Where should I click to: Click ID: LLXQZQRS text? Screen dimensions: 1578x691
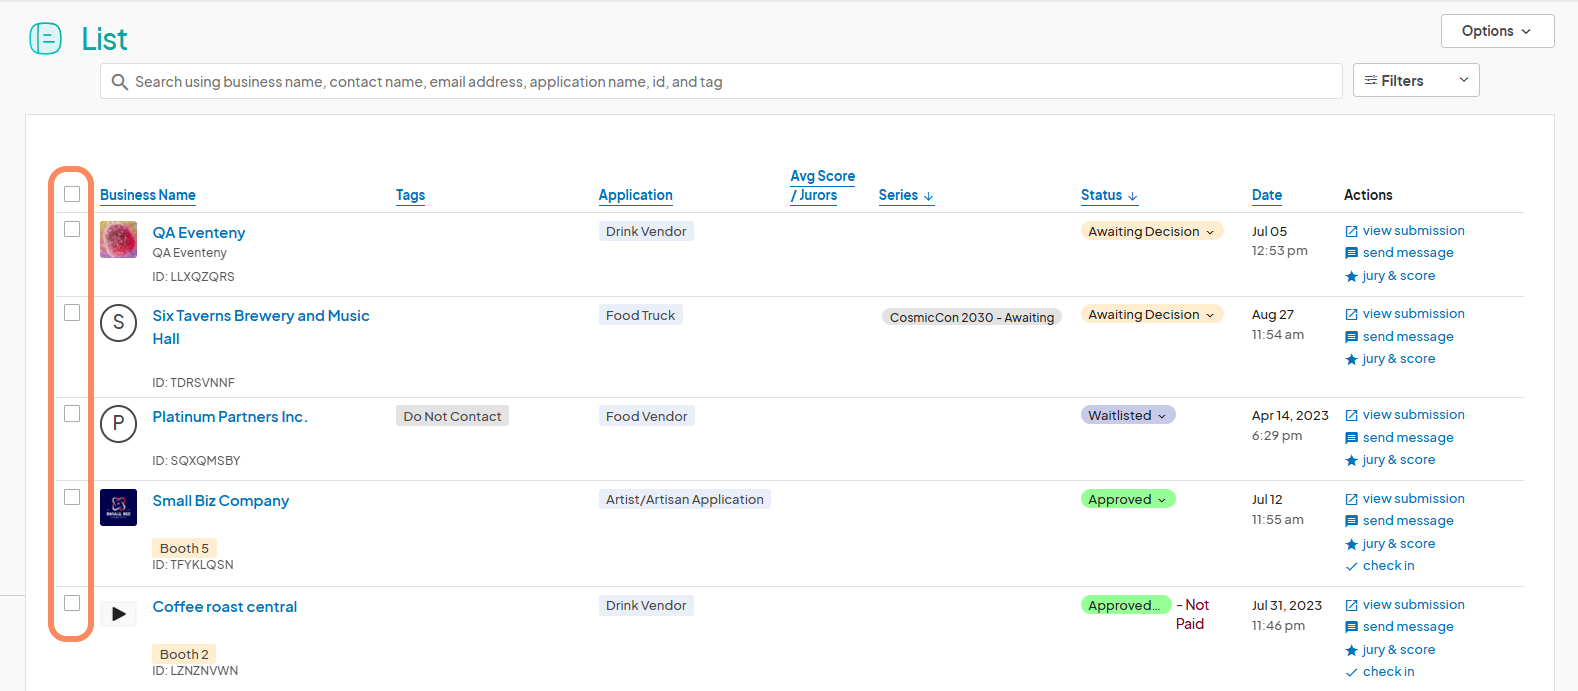pyautogui.click(x=194, y=276)
